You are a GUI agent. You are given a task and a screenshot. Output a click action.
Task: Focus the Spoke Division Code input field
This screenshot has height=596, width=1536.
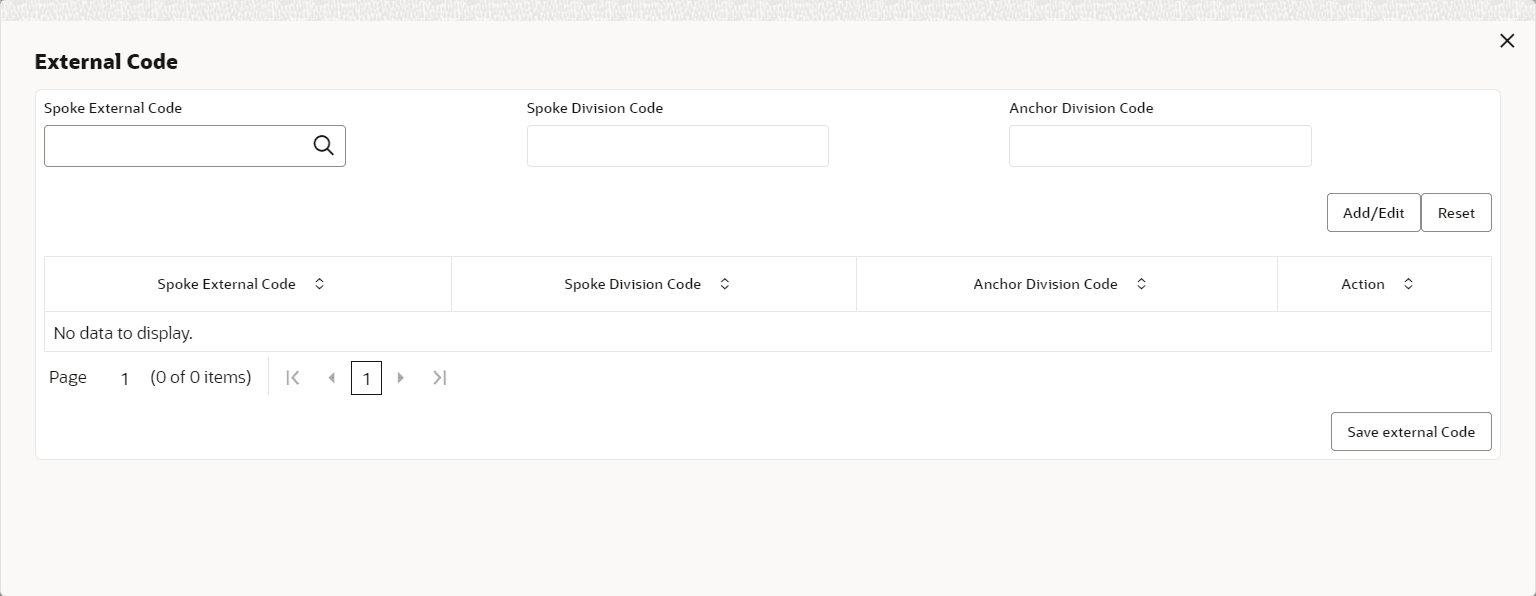click(x=677, y=146)
